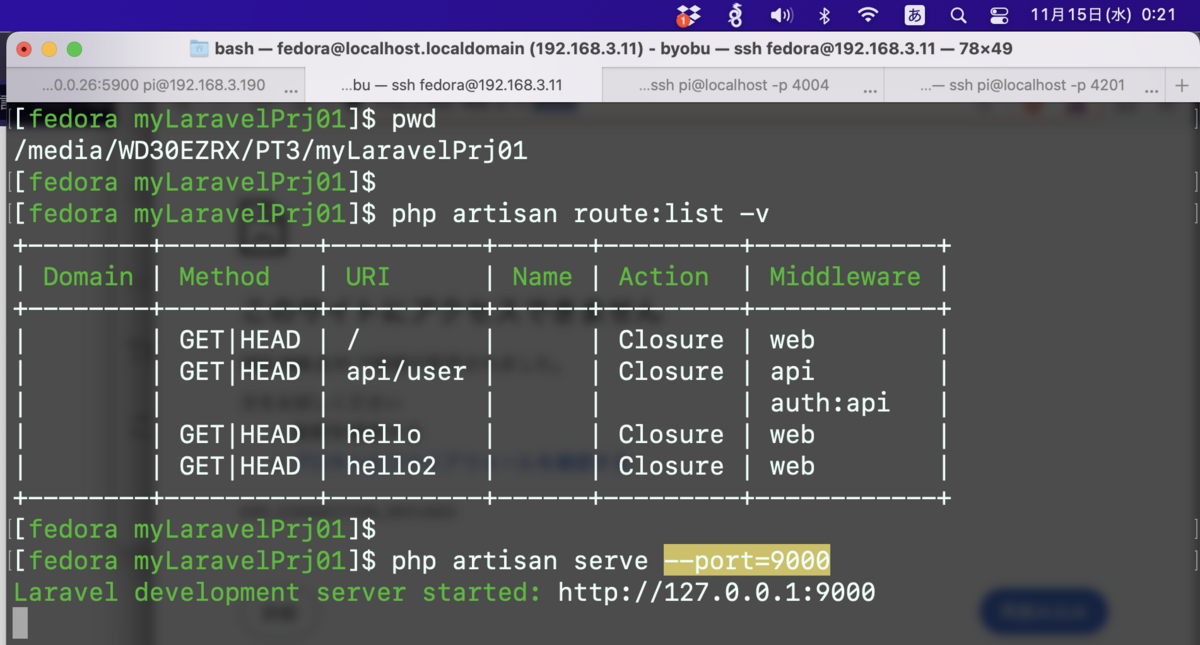Screen dimensions: 1200x645
Task: Click the folder proxy icon in title bar
Action: [199, 48]
